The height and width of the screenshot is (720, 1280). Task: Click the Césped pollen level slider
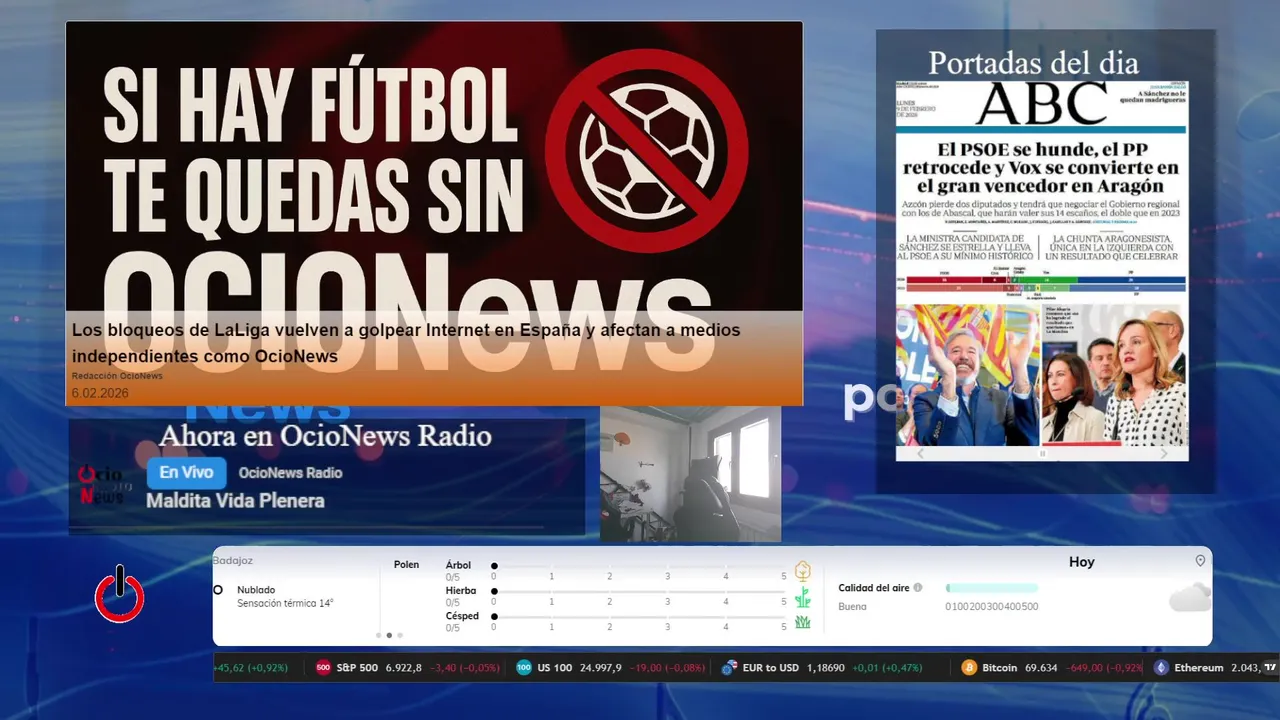[x=639, y=616]
